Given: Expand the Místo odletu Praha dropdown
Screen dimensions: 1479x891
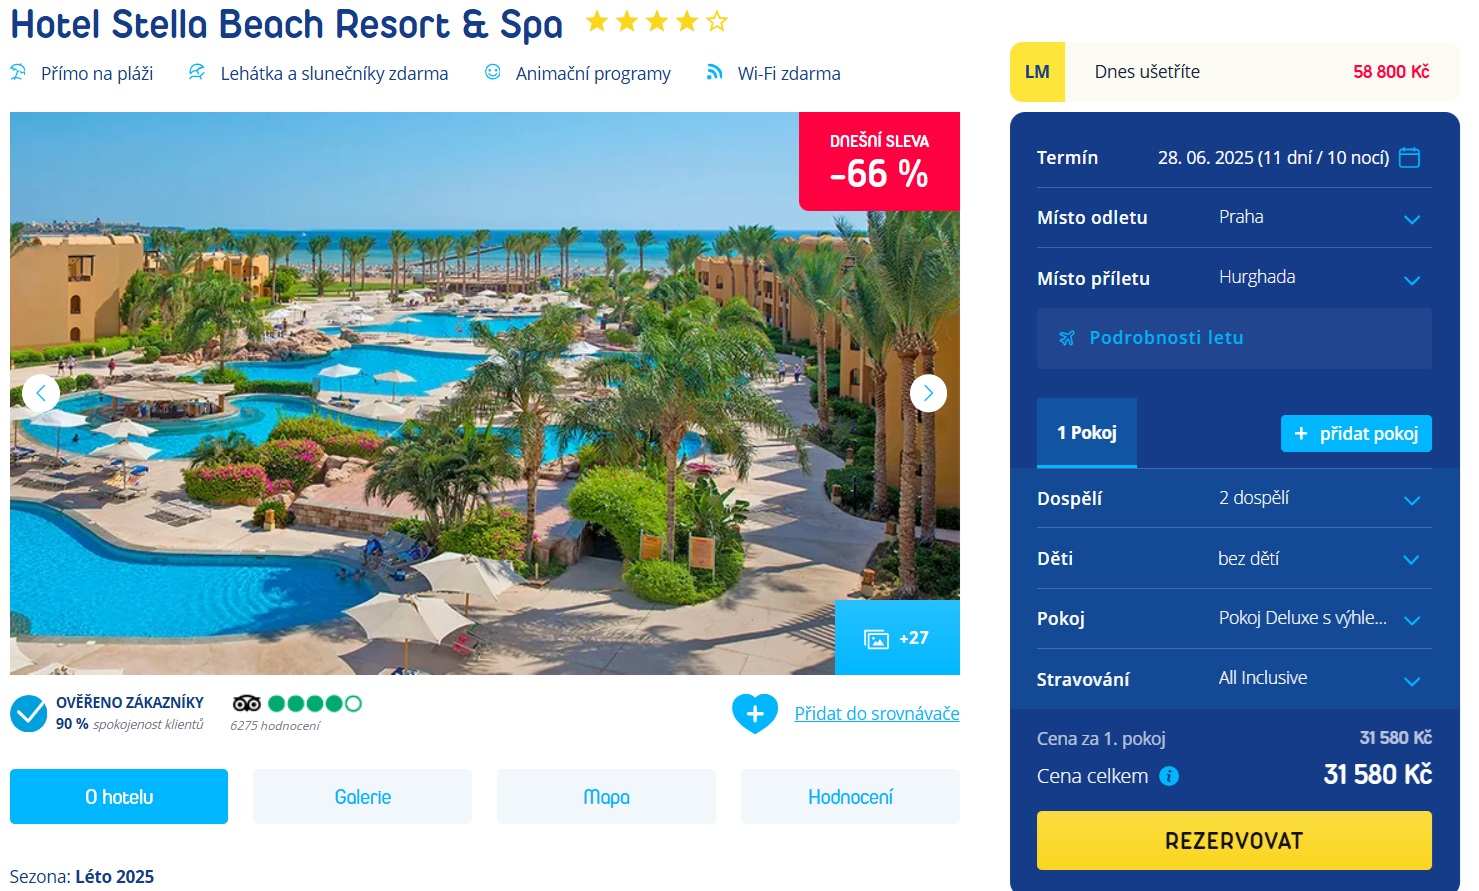Looking at the screenshot, I should pos(1234,217).
